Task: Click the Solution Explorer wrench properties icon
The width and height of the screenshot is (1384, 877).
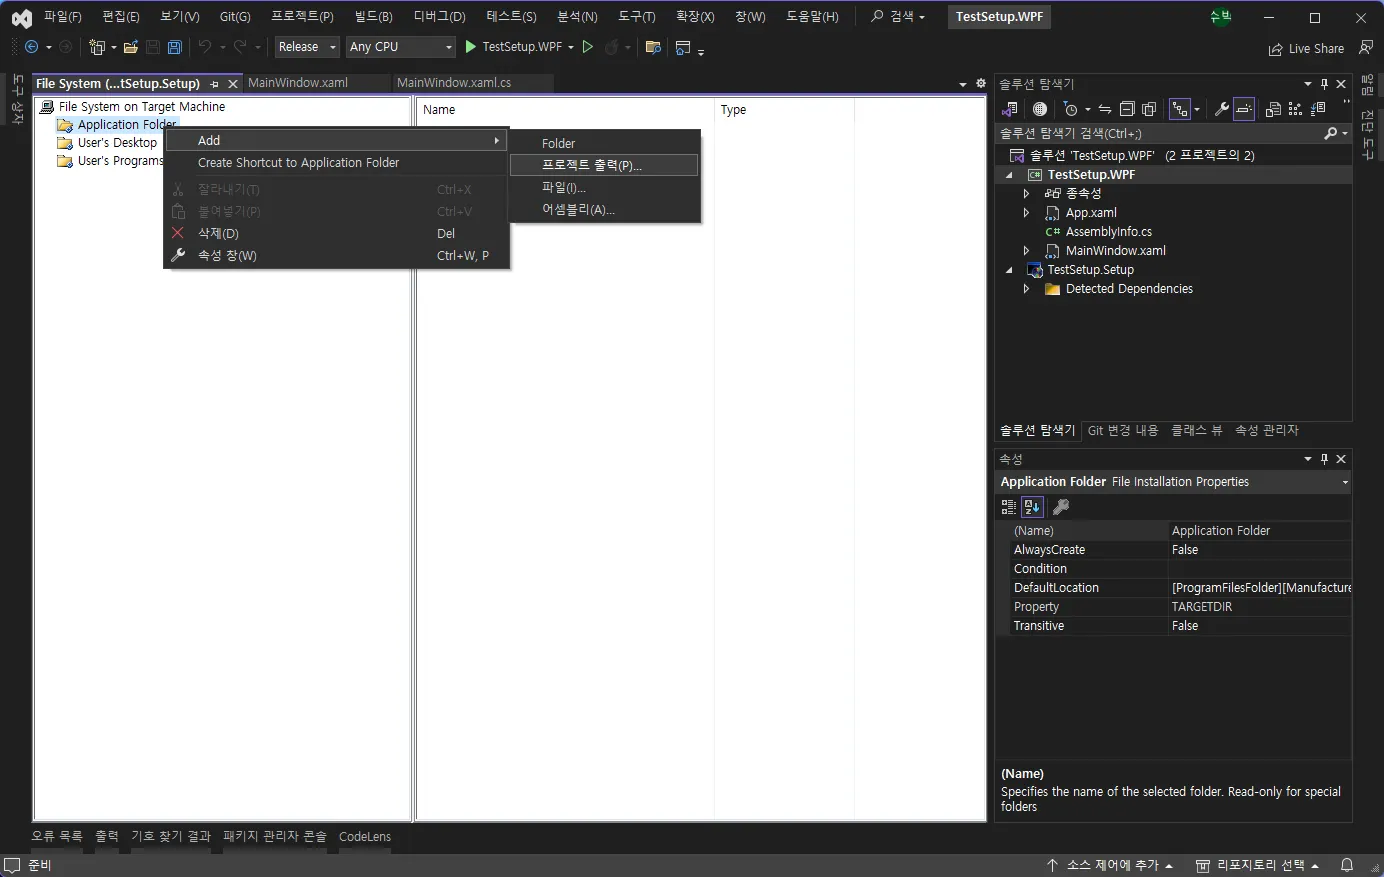Action: [x=1221, y=109]
